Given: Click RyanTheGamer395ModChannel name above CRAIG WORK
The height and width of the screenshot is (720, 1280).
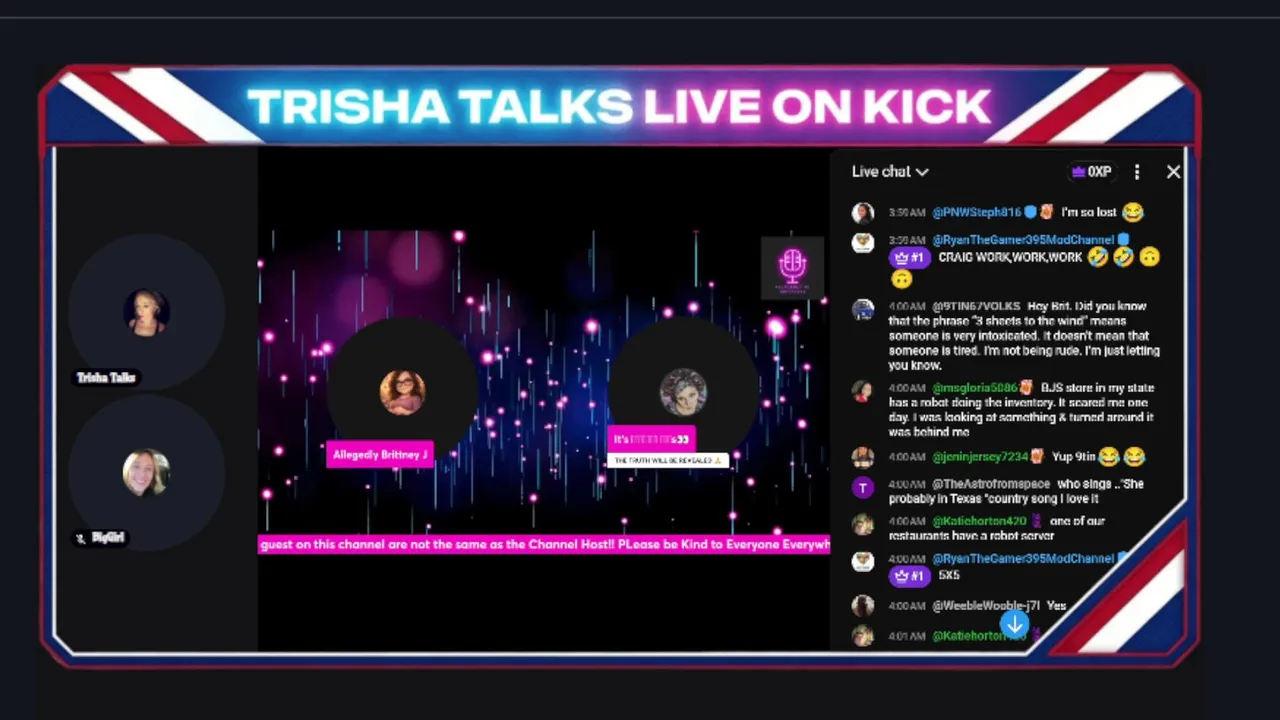Looking at the screenshot, I should click(1023, 240).
